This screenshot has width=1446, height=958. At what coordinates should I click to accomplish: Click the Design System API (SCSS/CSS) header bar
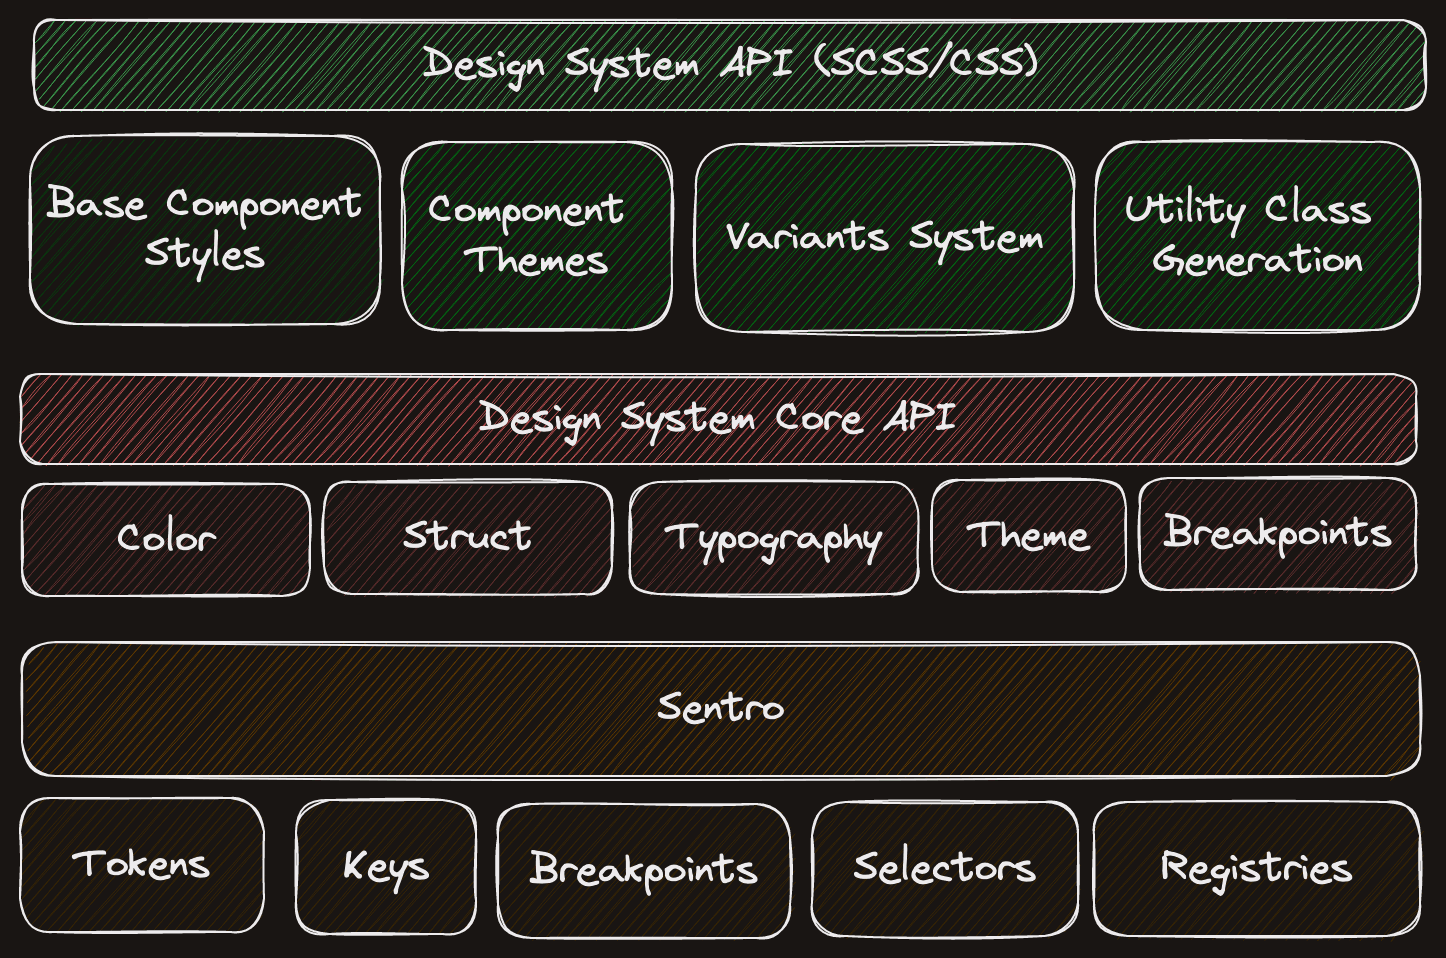725,65
